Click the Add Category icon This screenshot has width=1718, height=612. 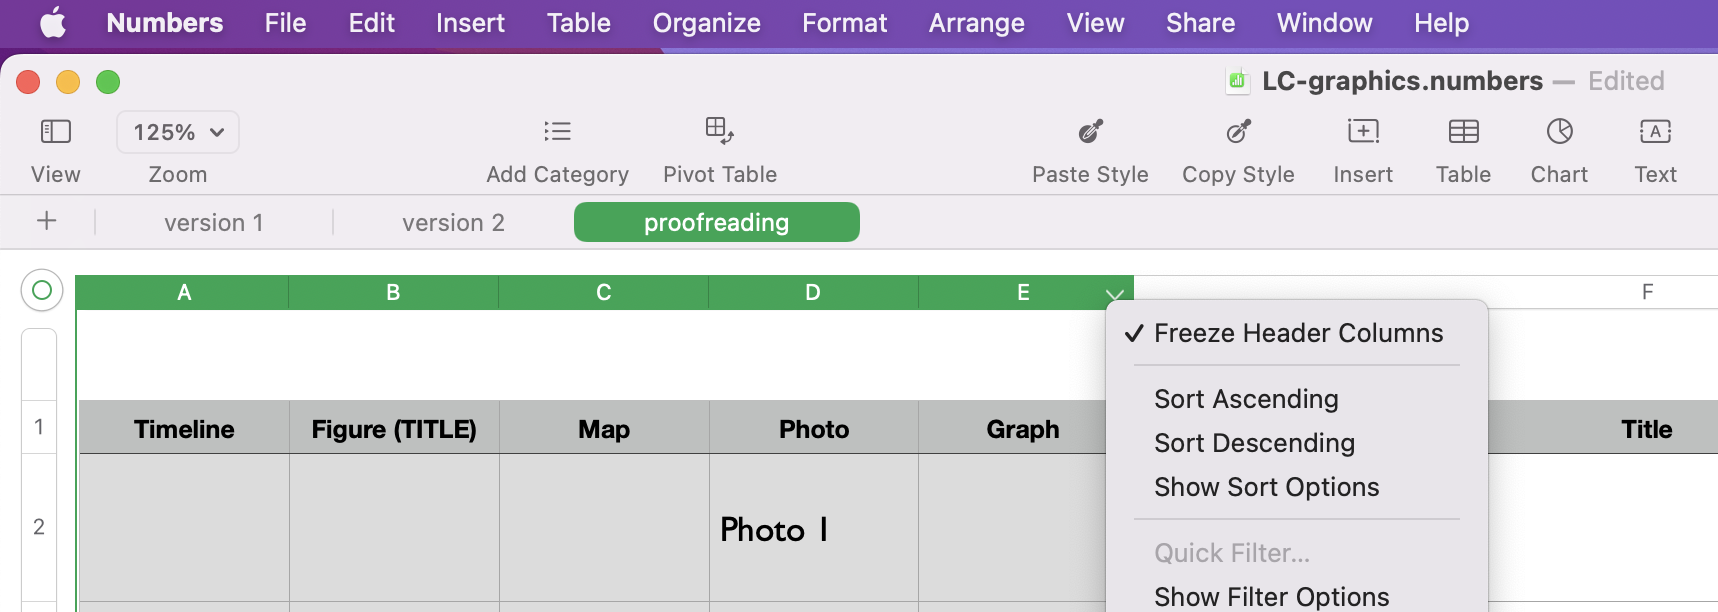[x=557, y=132]
